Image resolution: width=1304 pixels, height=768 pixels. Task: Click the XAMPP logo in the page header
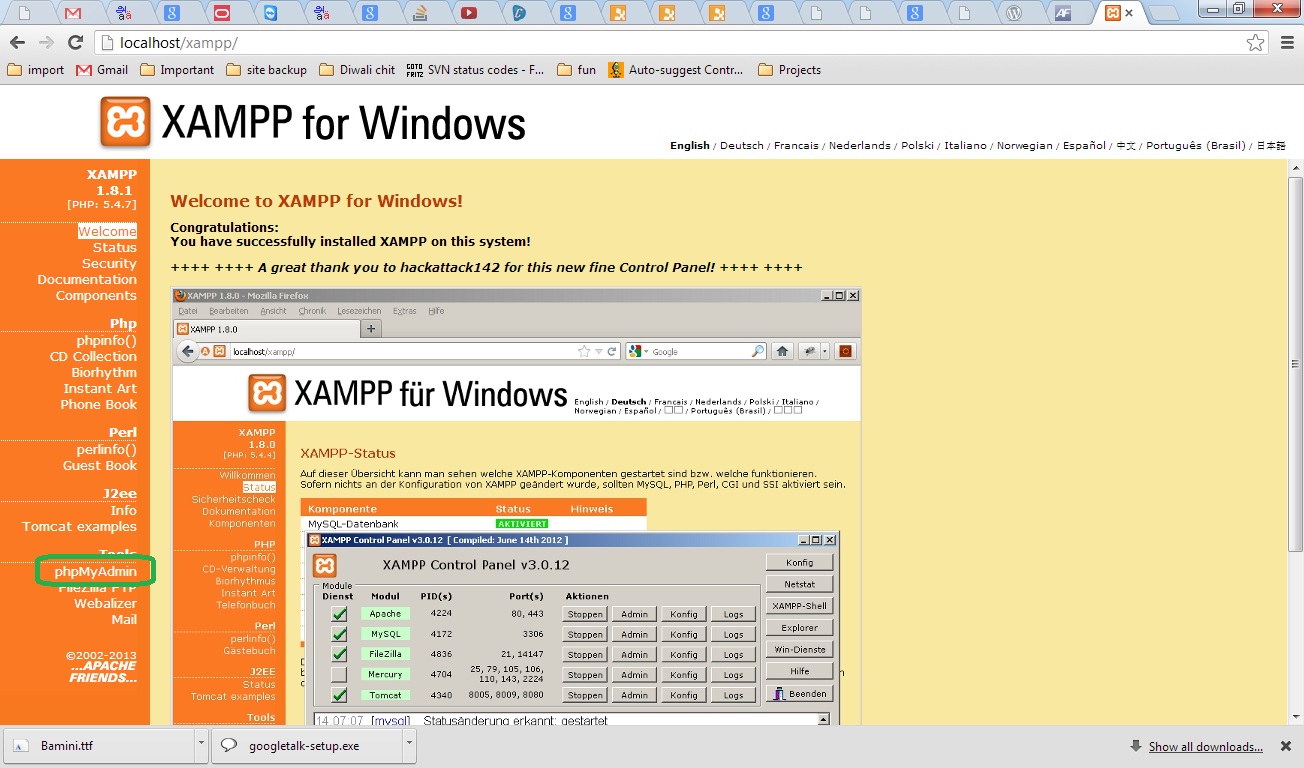125,122
